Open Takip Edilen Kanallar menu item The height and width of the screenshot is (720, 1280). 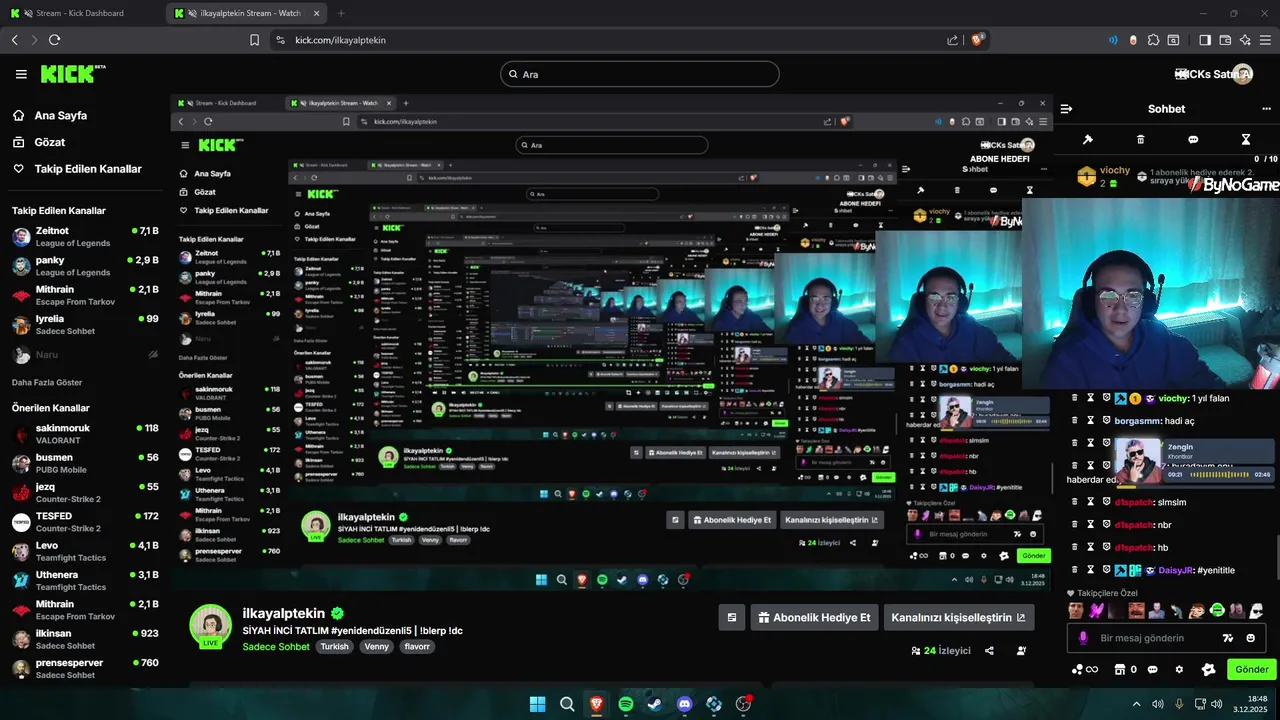pos(77,169)
